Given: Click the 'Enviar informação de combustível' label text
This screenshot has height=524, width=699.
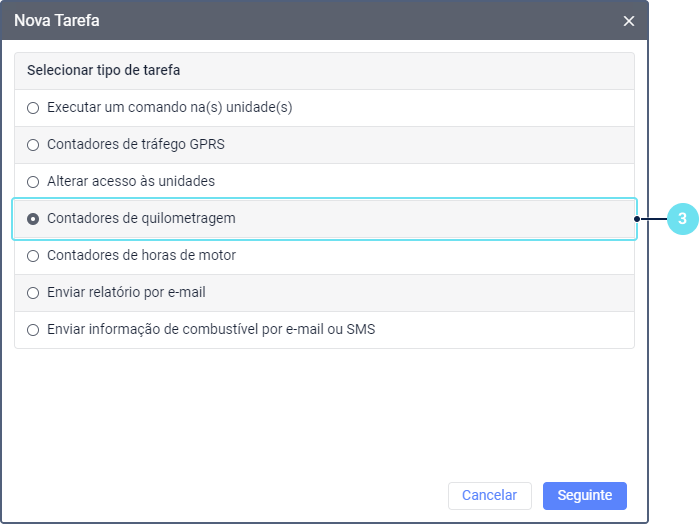Looking at the screenshot, I should tap(210, 329).
